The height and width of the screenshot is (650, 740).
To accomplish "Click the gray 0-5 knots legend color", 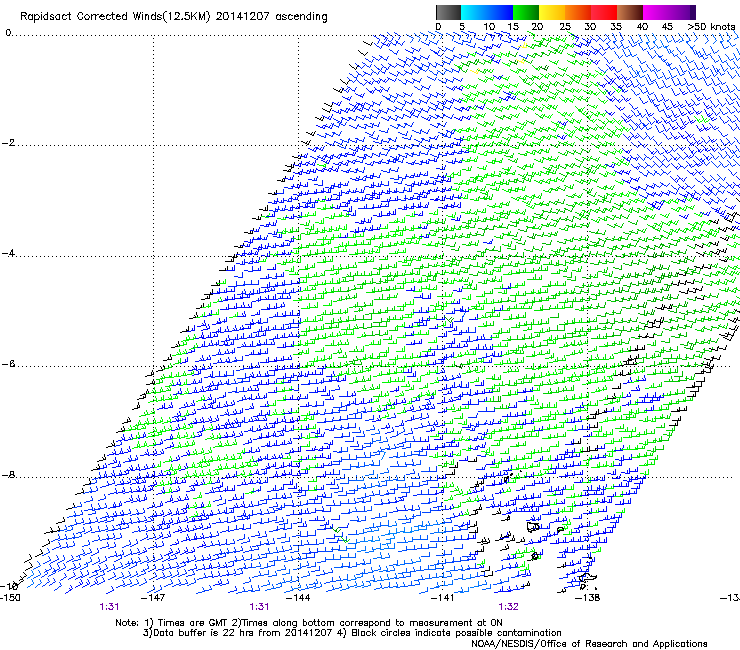I will tap(448, 12).
